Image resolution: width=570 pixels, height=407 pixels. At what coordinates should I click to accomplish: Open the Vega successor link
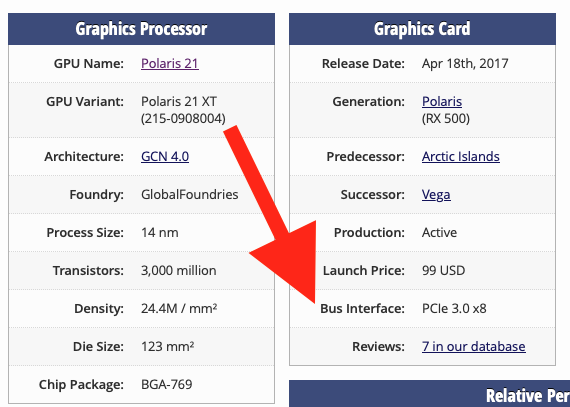pos(436,195)
